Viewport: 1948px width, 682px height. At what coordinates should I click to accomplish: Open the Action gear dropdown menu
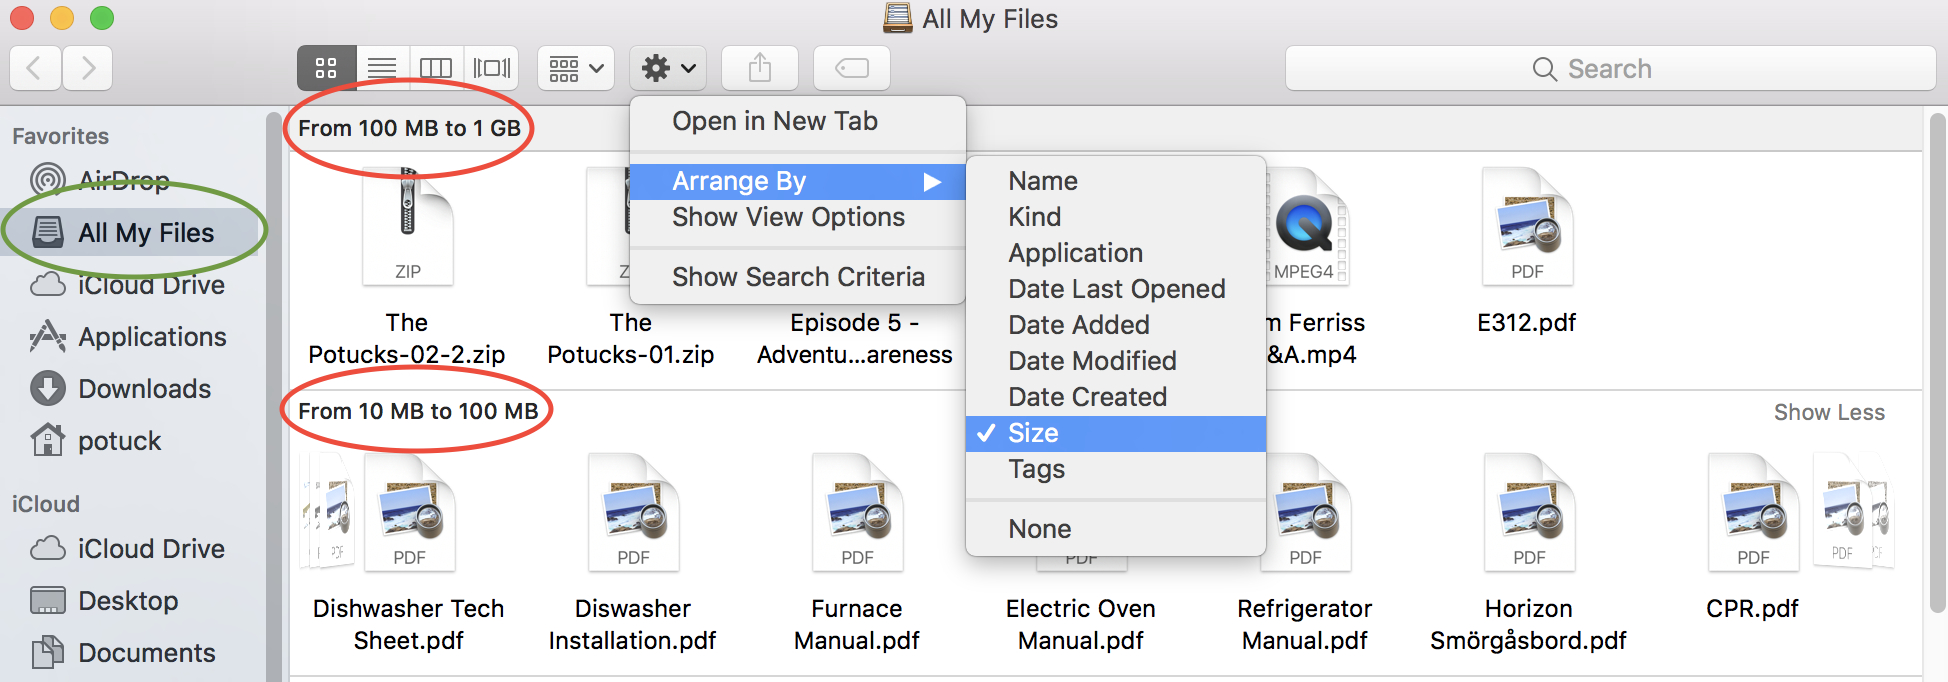pos(668,68)
